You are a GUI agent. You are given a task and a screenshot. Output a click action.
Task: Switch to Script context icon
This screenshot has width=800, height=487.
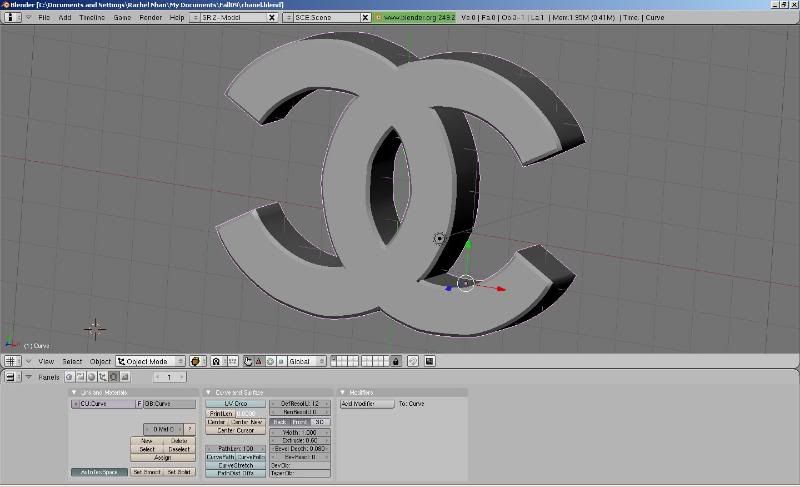pos(80,377)
